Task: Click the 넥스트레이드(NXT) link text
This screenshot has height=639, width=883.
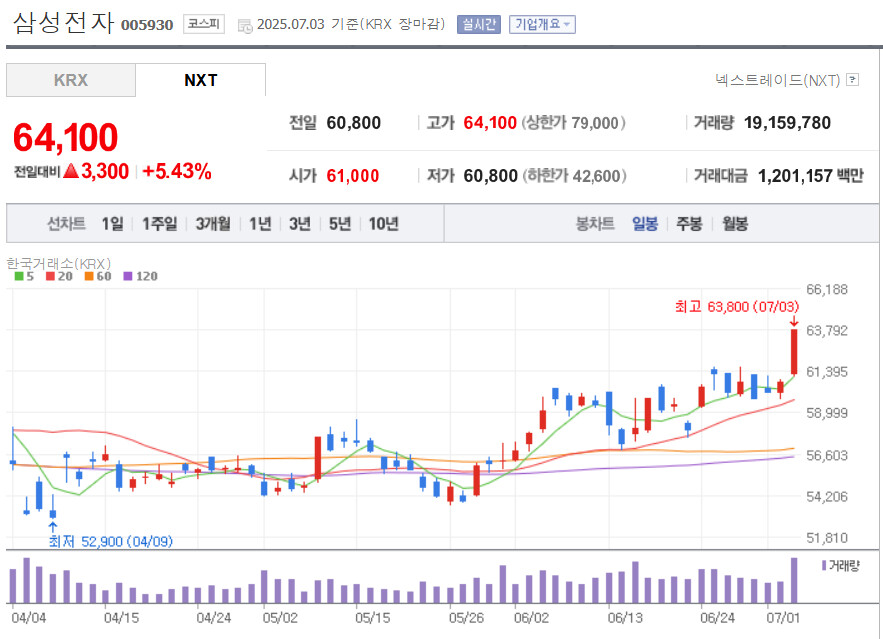Action: coord(777,80)
